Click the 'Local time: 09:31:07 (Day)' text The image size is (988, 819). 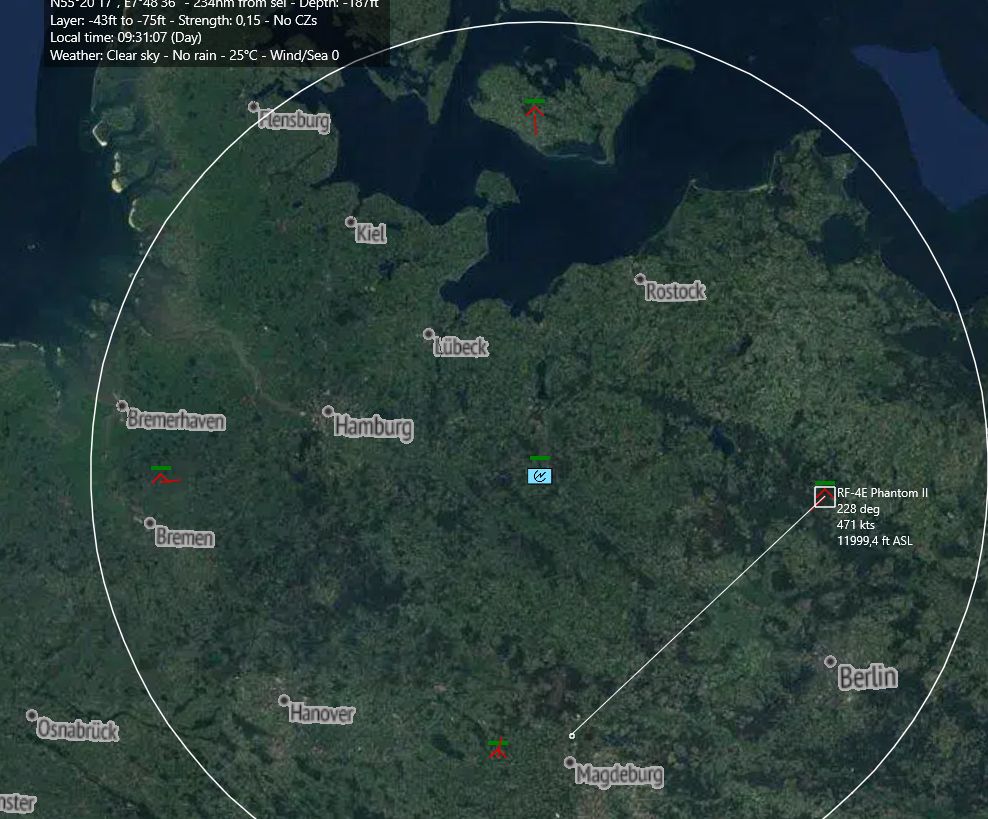pyautogui.click(x=126, y=37)
